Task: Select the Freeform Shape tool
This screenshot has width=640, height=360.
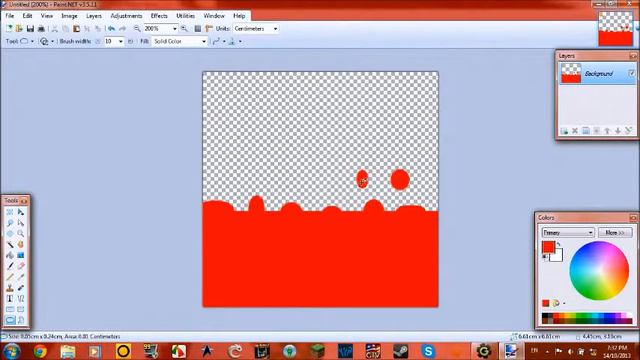Action: 20,320
